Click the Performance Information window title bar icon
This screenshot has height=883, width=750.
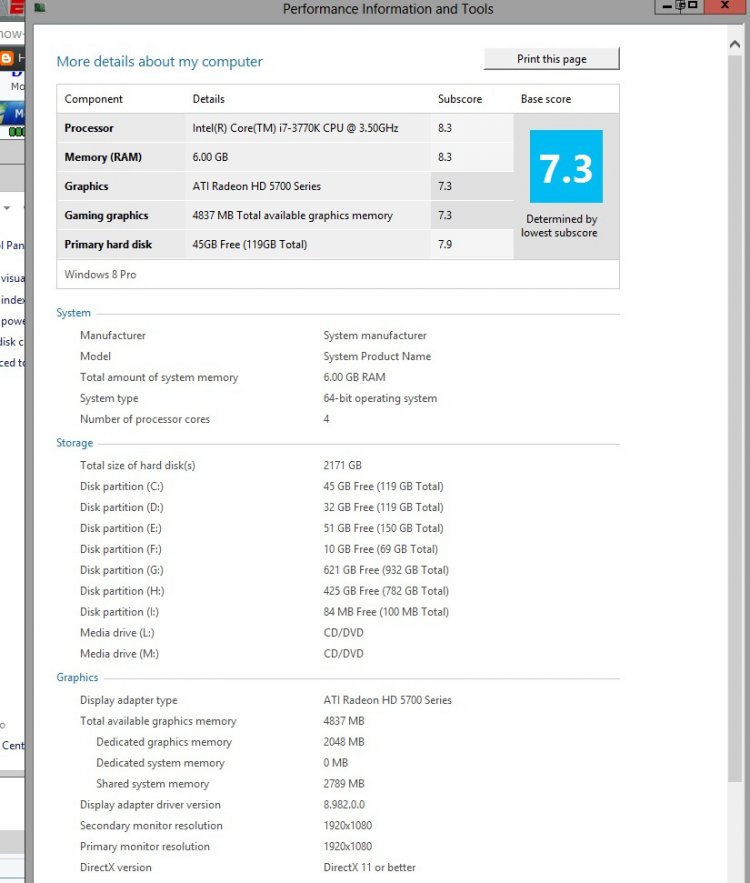[39, 8]
